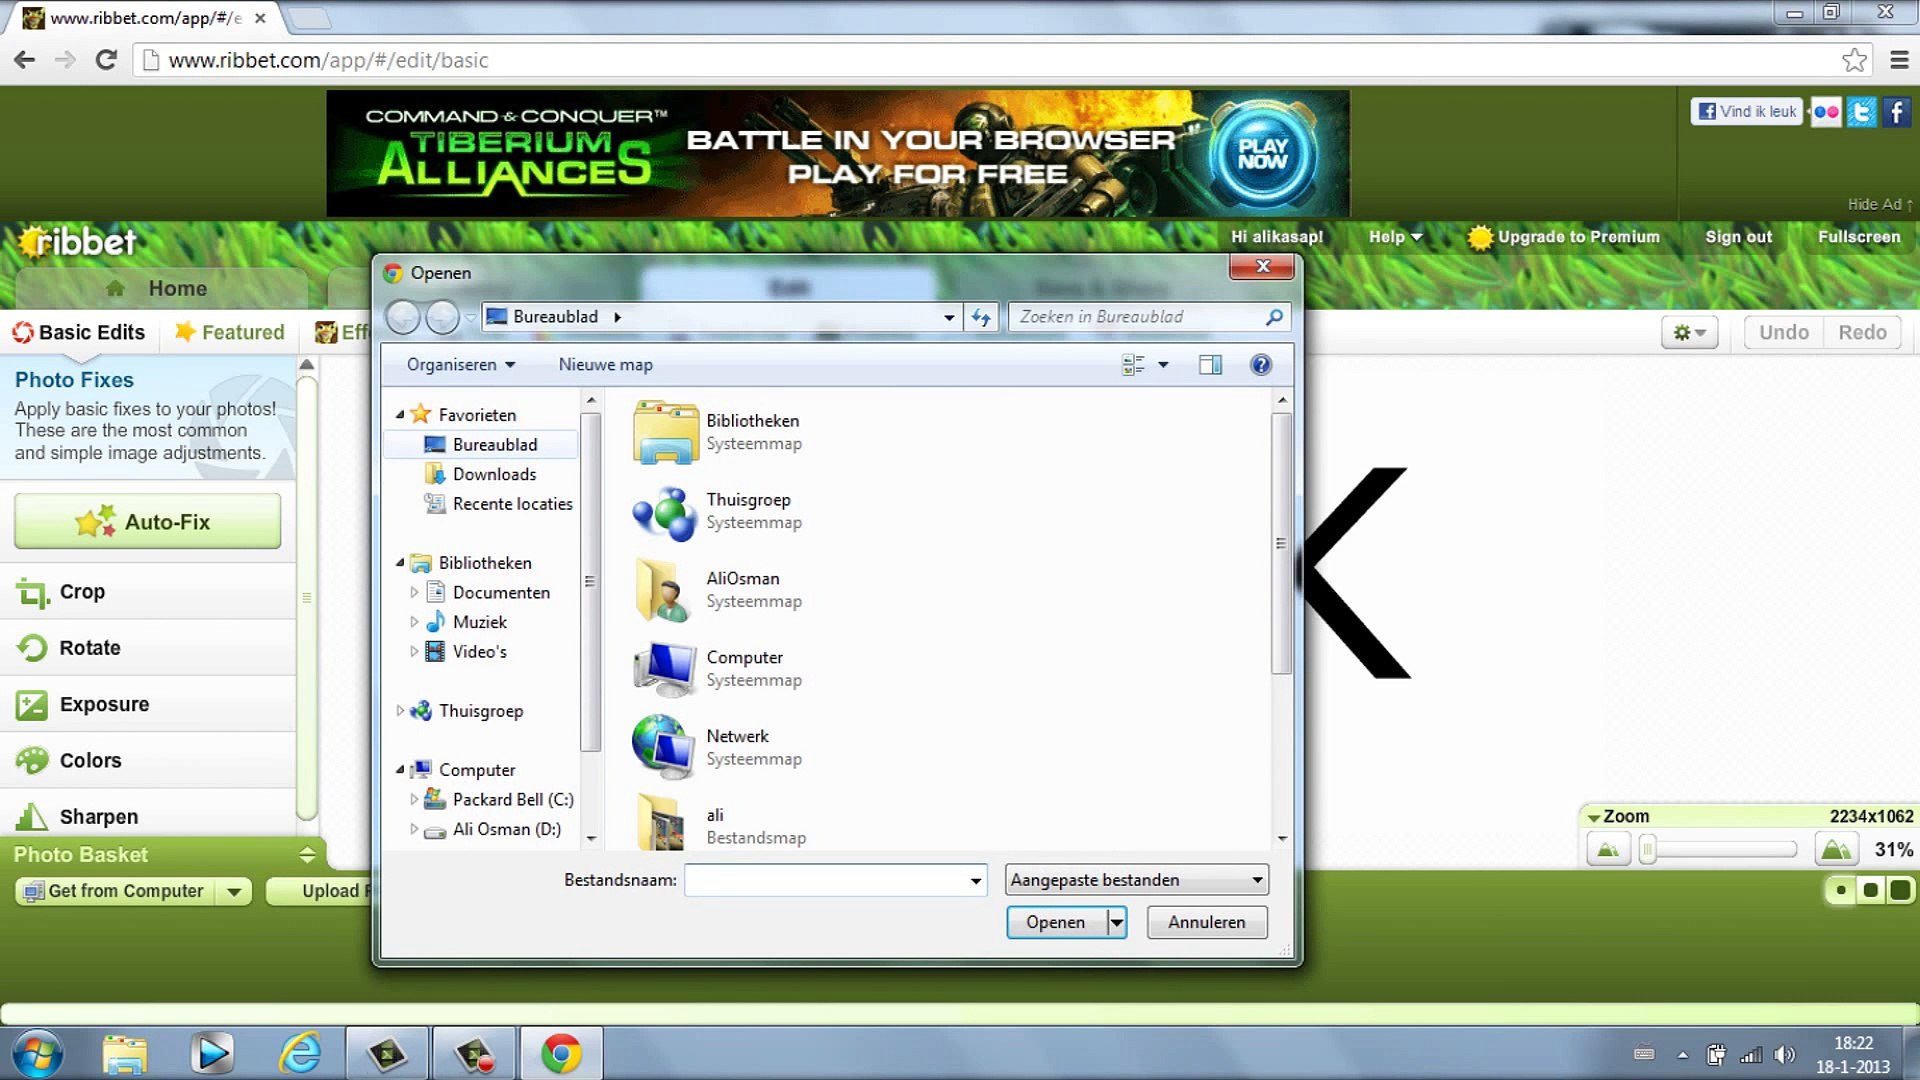
Task: Open the Aangepaste bestanden file type dropdown
Action: pos(1137,880)
